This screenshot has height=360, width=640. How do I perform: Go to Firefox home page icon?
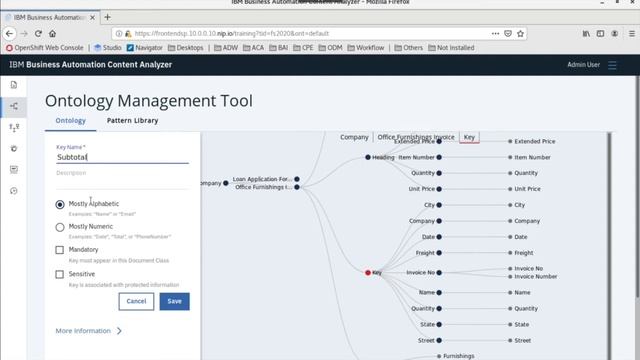point(52,33)
